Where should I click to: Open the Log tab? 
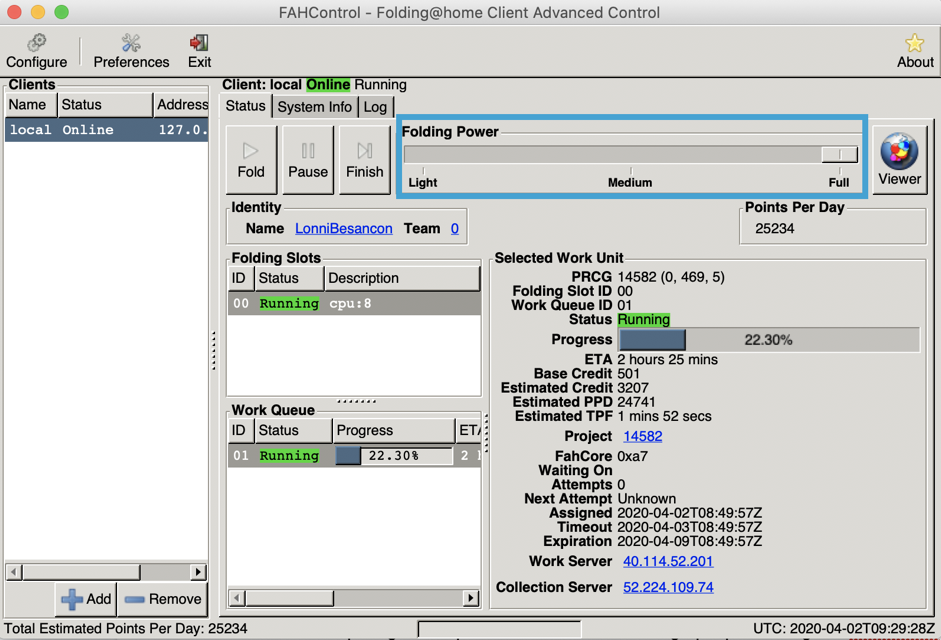[375, 107]
